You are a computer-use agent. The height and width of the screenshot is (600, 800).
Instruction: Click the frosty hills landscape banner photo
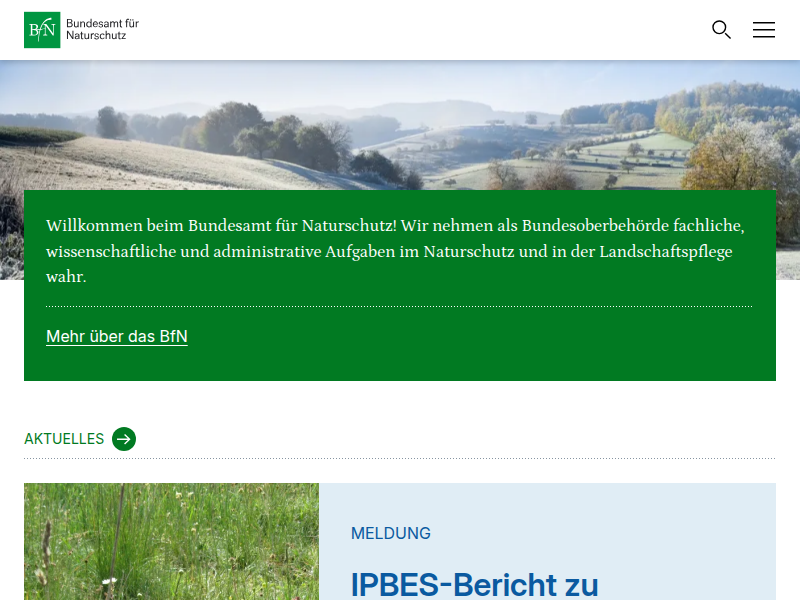click(400, 130)
